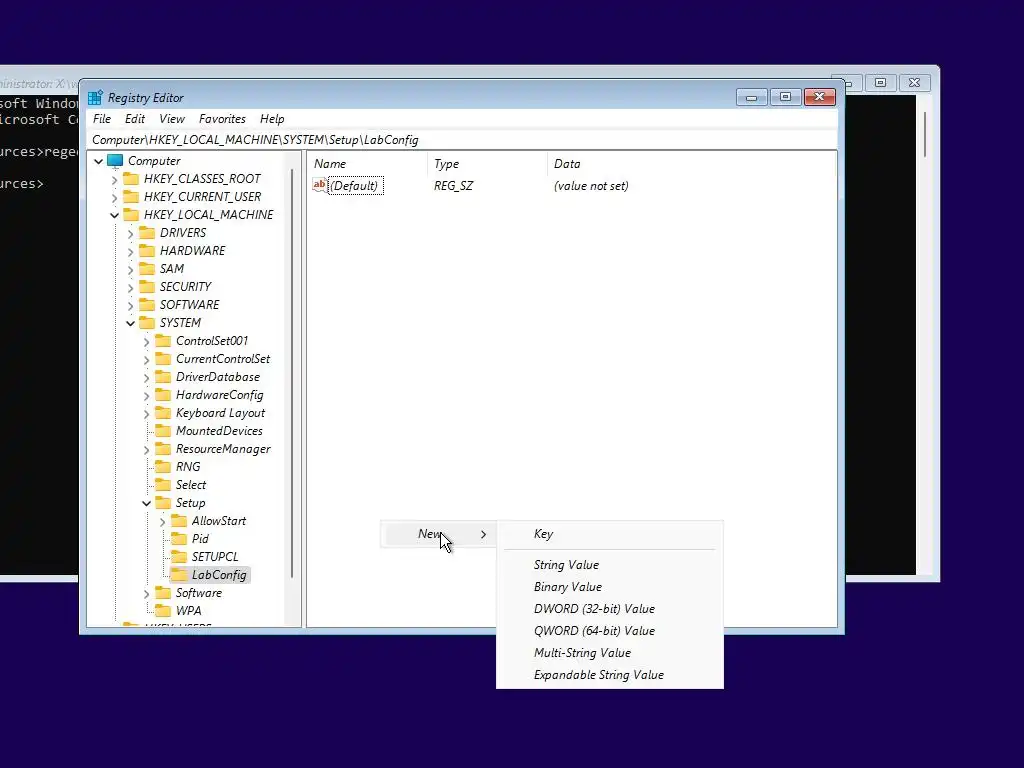Click the RNG folder icon

(163, 467)
